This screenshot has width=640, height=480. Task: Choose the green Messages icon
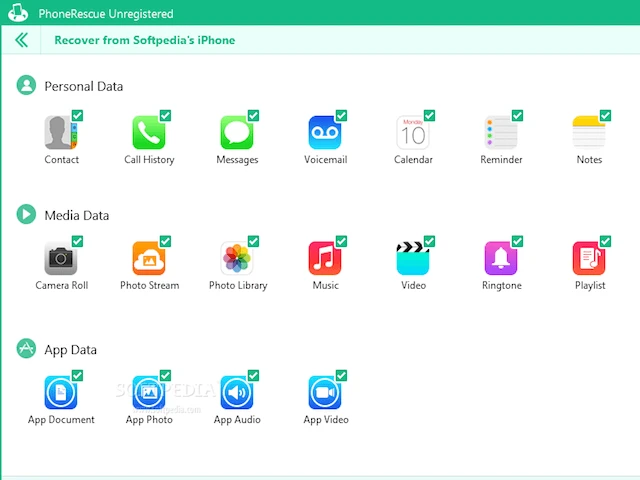[237, 132]
